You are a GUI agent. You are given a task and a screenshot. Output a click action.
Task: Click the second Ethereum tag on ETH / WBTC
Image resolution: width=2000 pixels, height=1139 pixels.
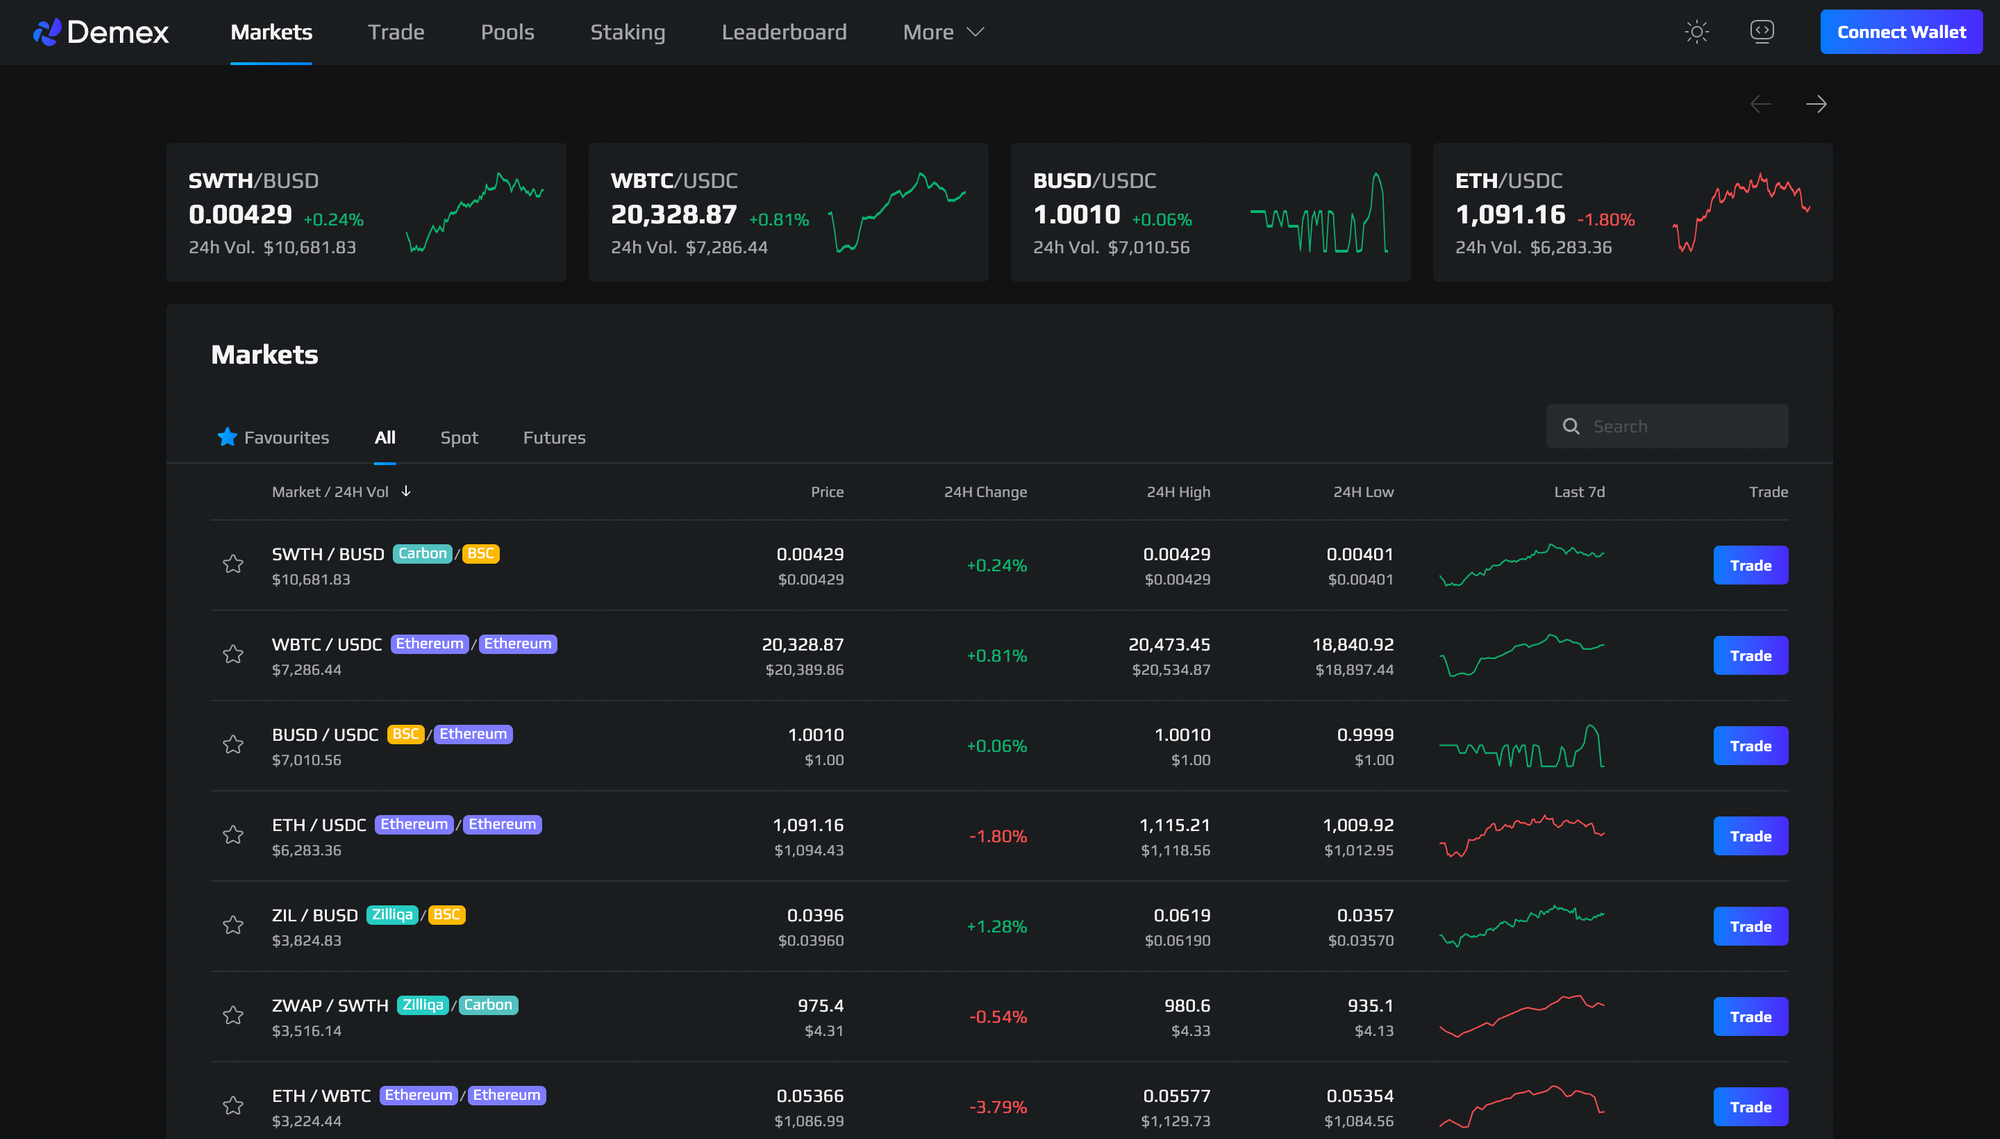pyautogui.click(x=507, y=1095)
